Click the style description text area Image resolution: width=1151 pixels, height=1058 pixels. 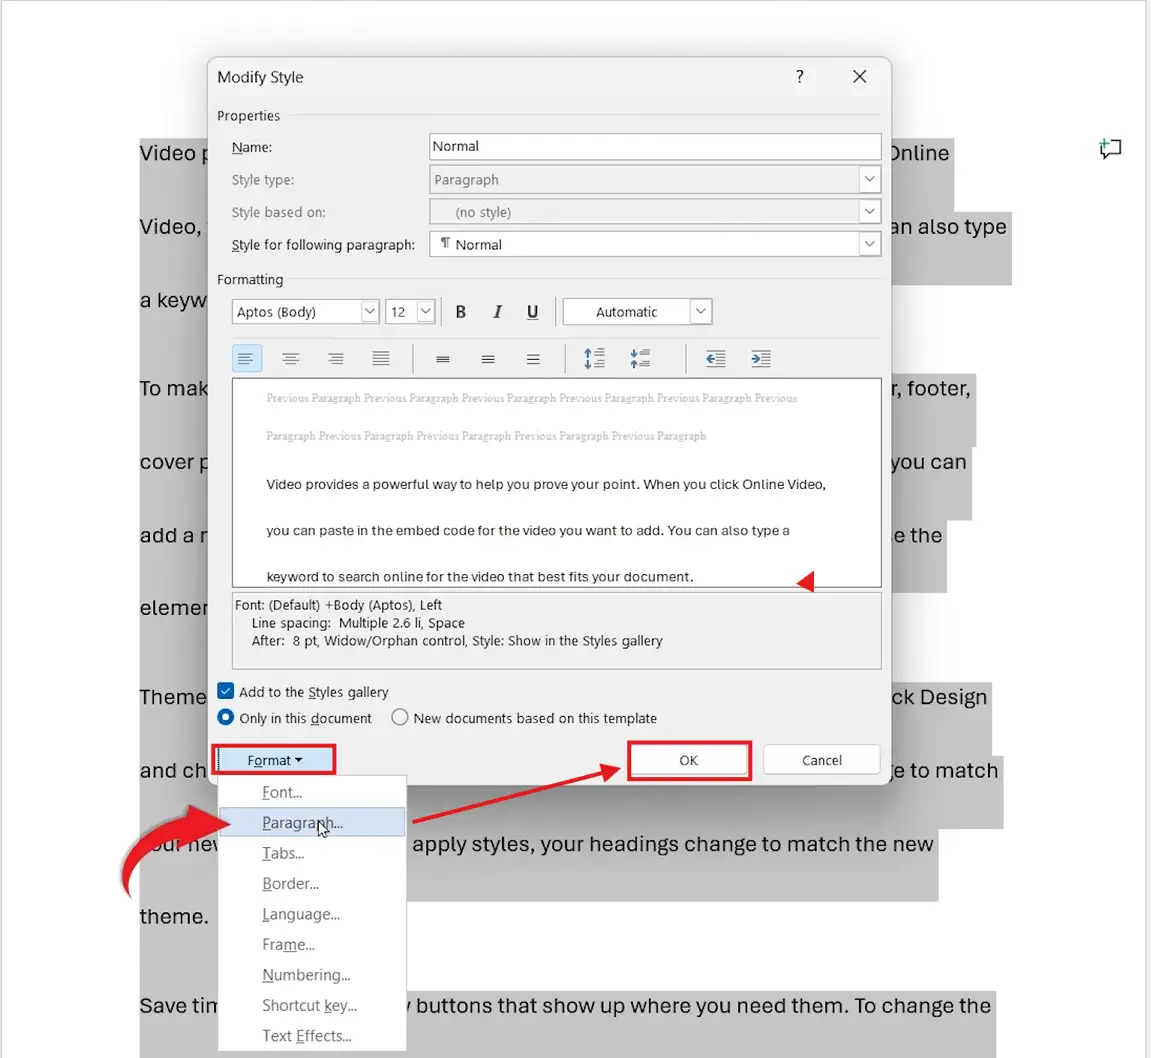pos(556,631)
